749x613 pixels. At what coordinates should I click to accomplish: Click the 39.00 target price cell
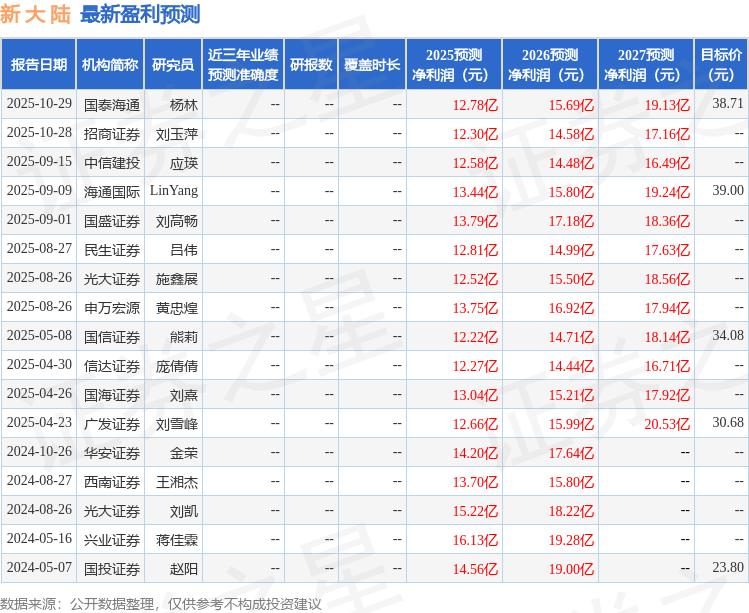coord(727,191)
